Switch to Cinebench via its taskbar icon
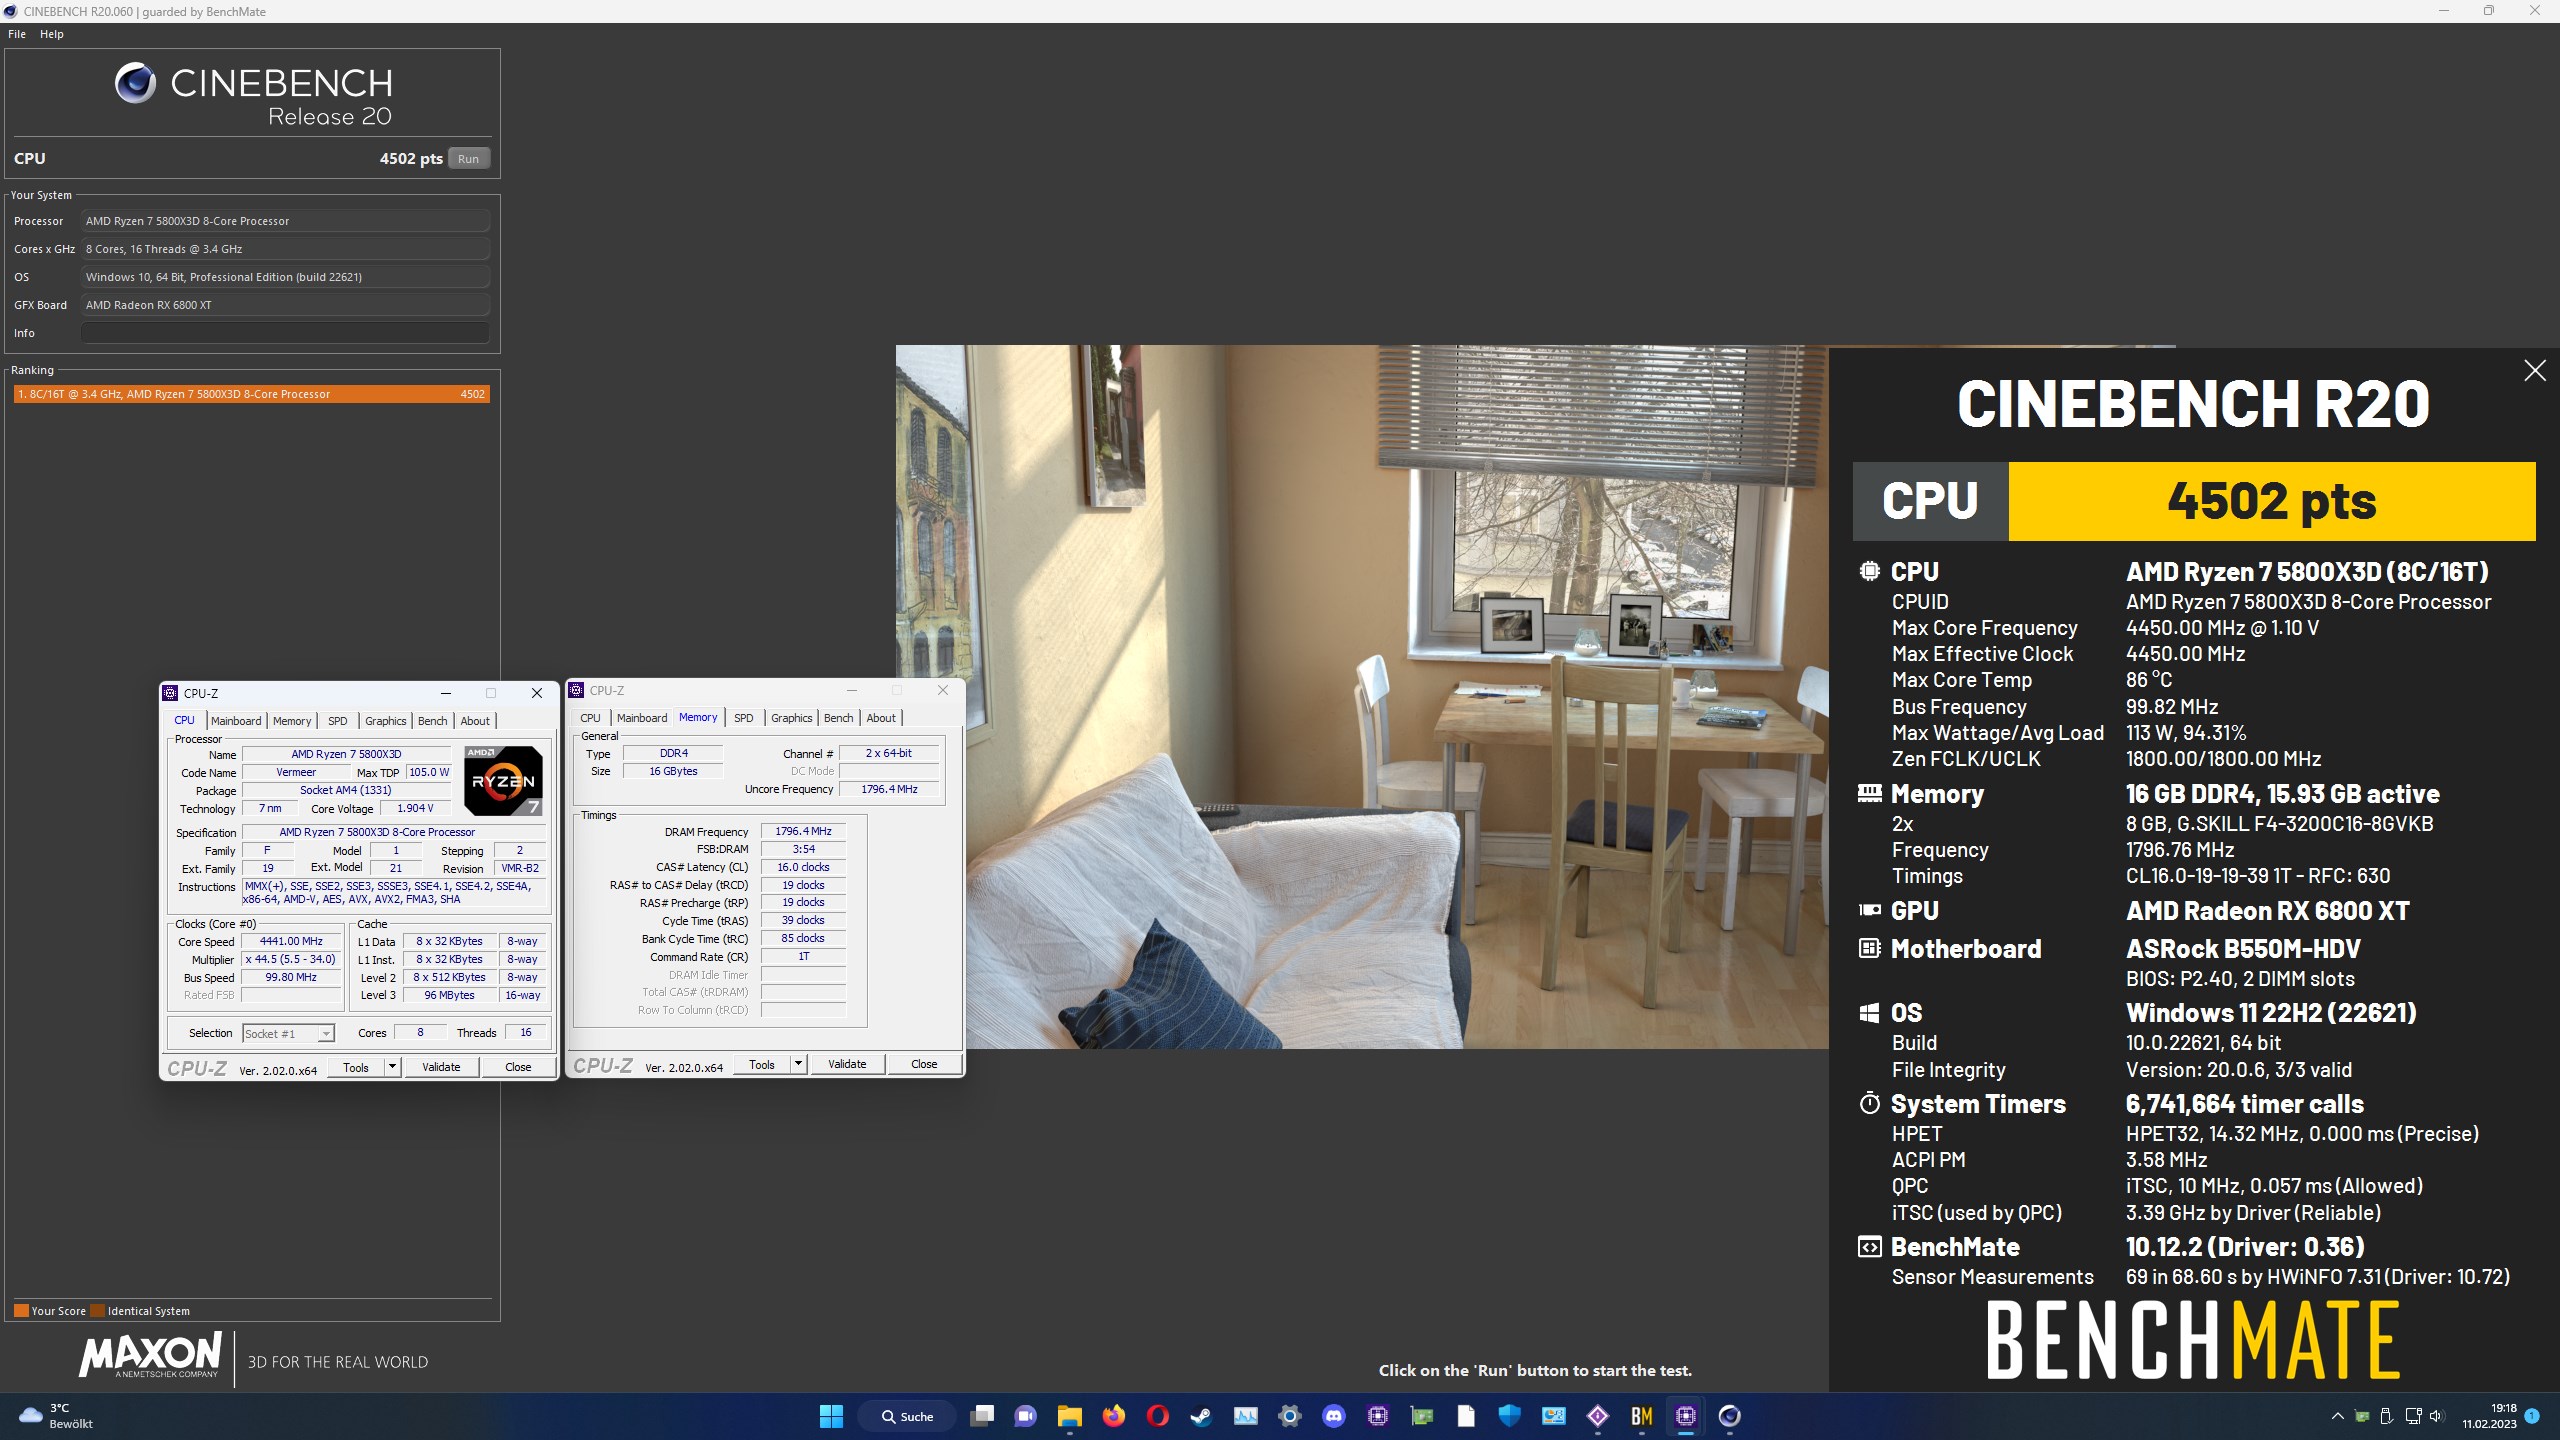2560x1440 pixels. coord(1730,1416)
